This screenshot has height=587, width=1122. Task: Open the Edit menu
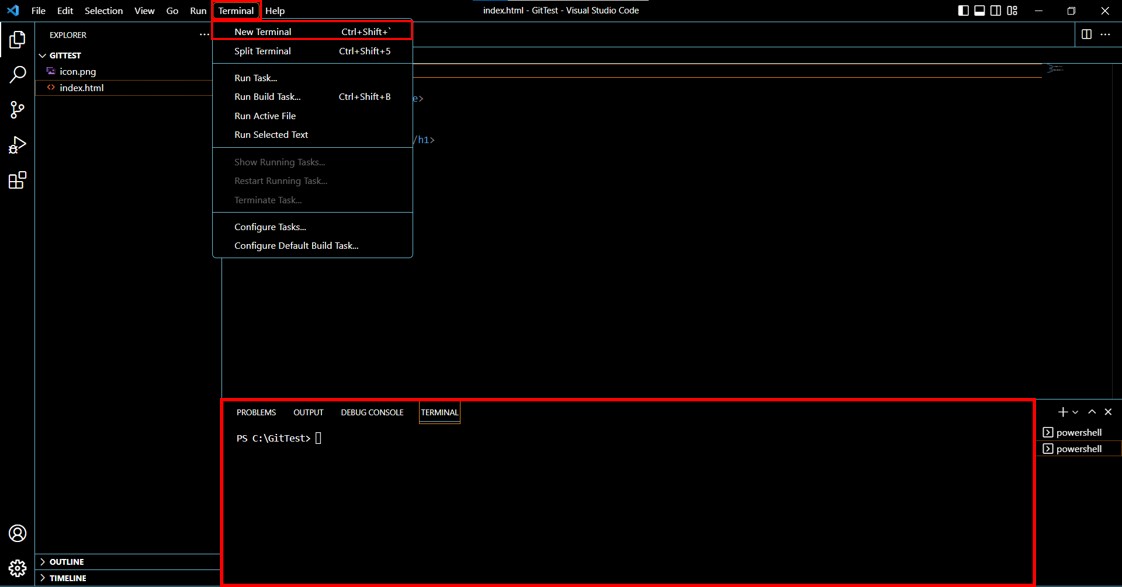(65, 11)
